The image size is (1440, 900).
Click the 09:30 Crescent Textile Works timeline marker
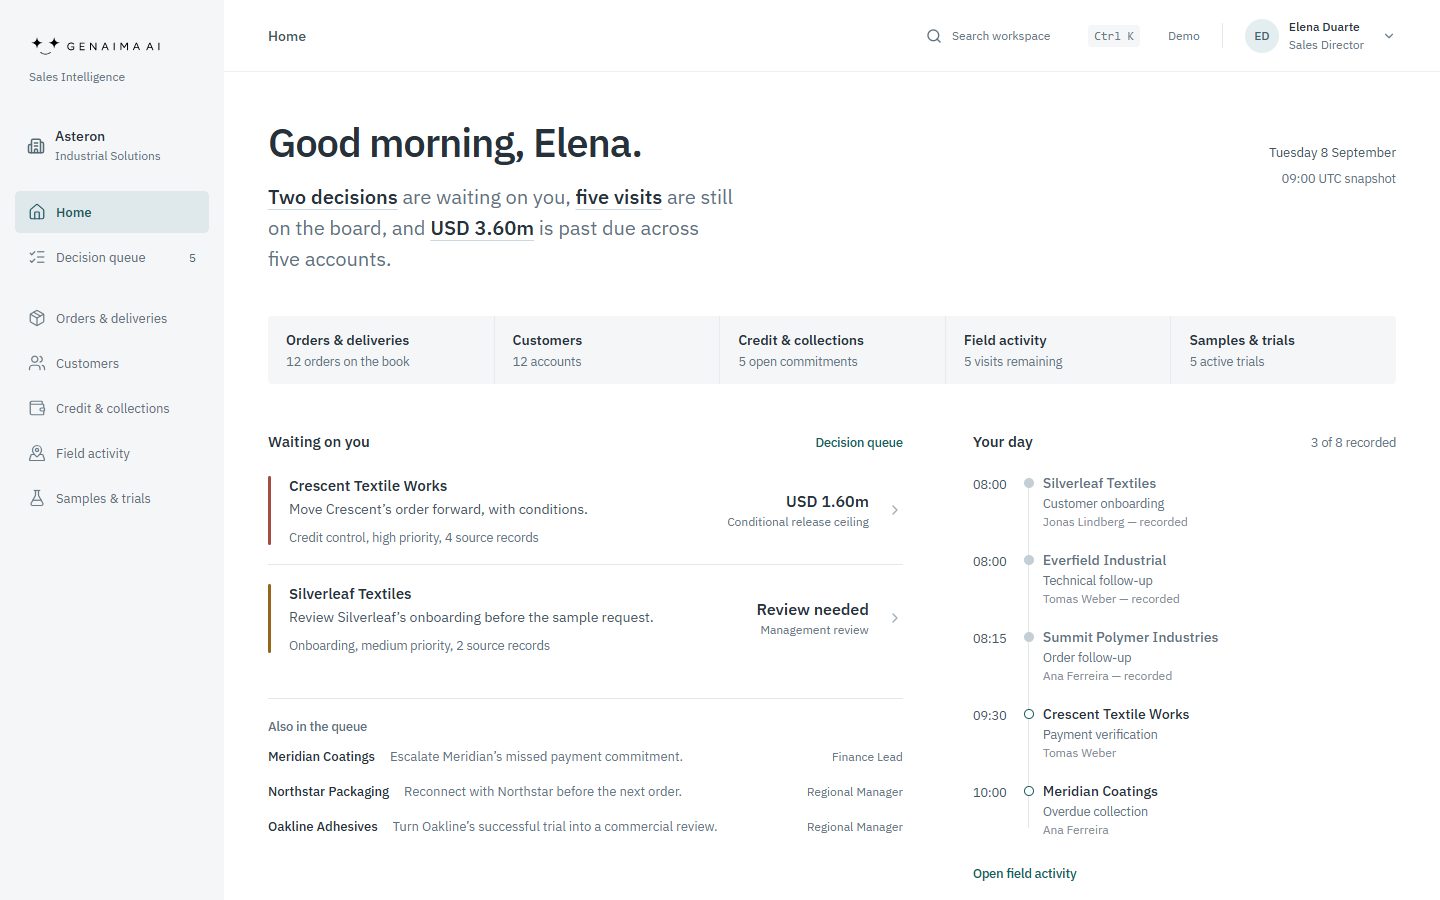1029,714
